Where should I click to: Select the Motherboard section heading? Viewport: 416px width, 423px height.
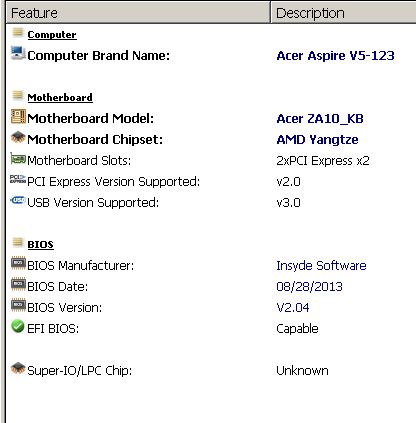(x=60, y=97)
